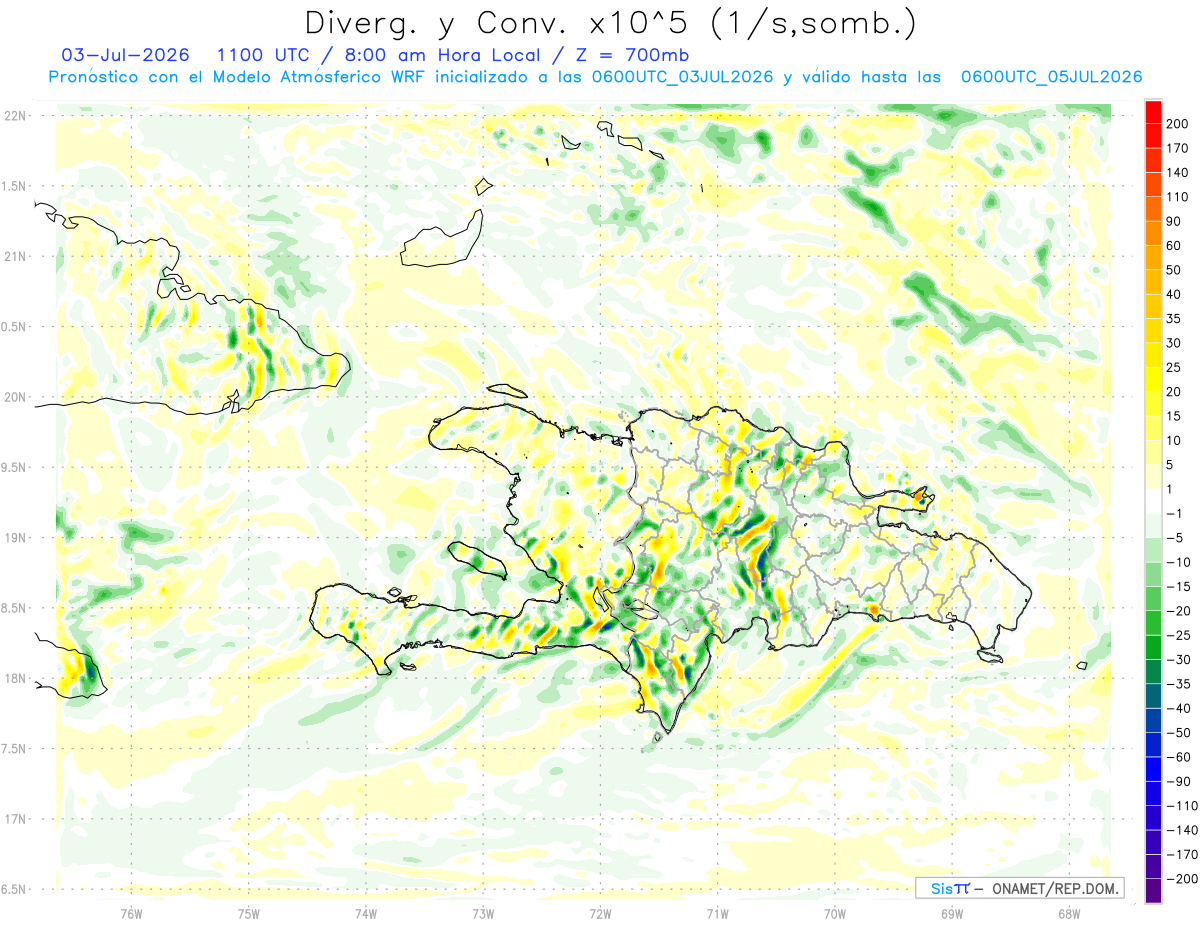Click the "76W" longitude label
The image size is (1200, 927).
131,913
